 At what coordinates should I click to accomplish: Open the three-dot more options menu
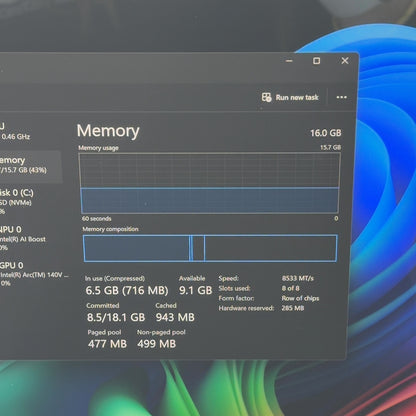point(341,97)
